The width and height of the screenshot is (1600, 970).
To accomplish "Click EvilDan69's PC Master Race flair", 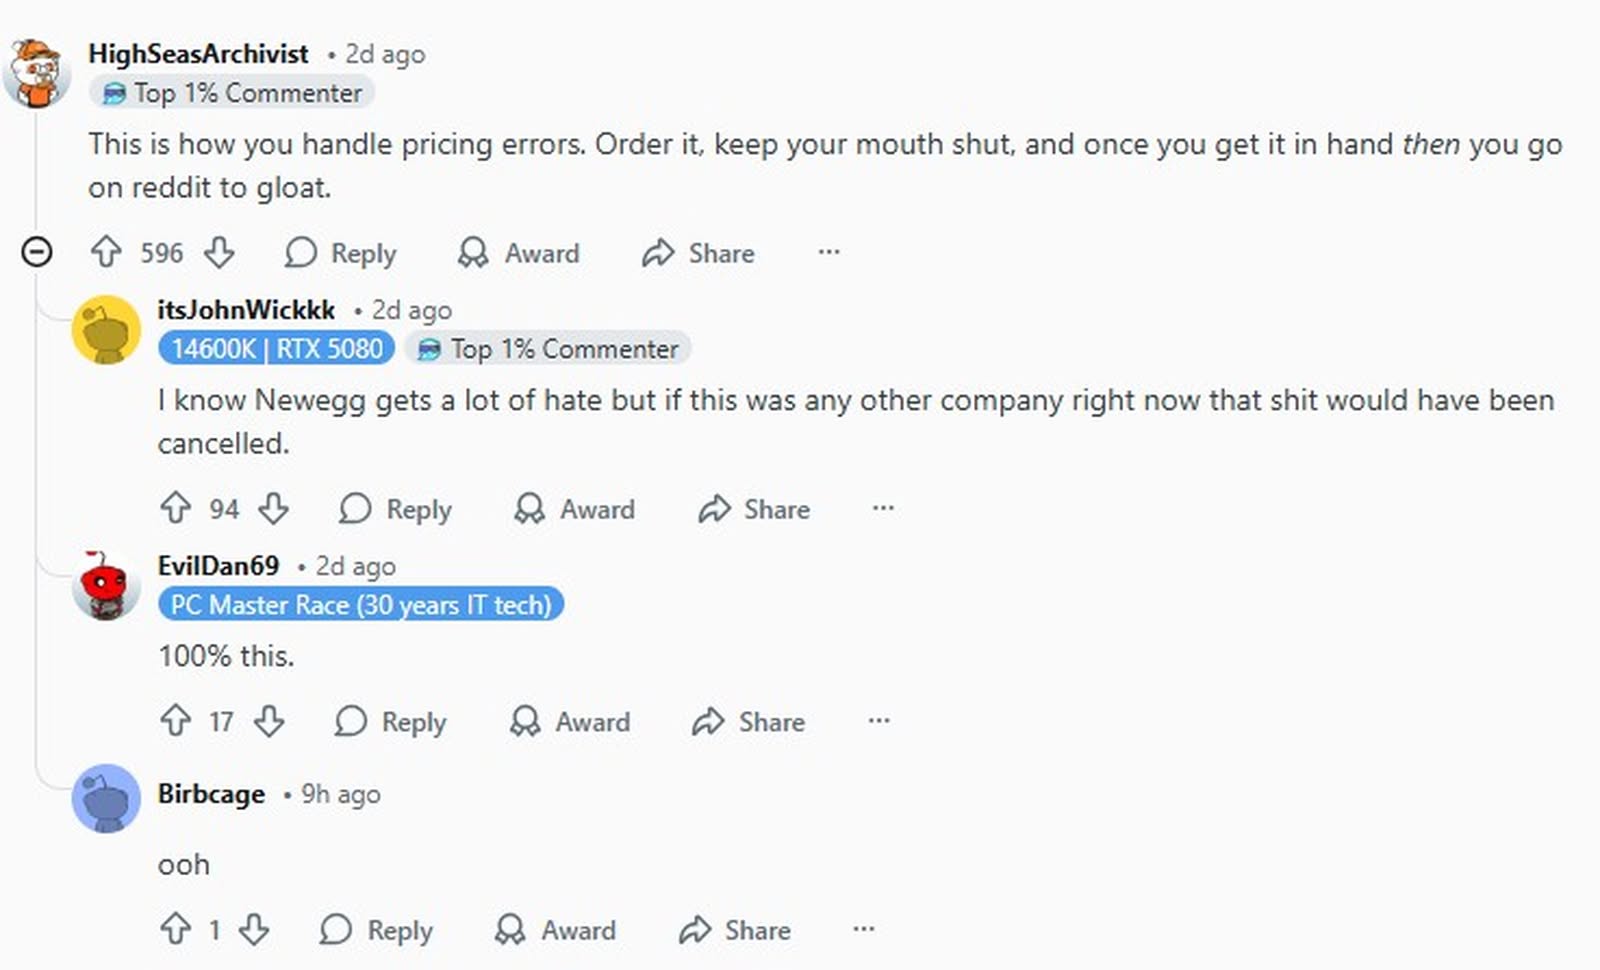I will 361,605.
